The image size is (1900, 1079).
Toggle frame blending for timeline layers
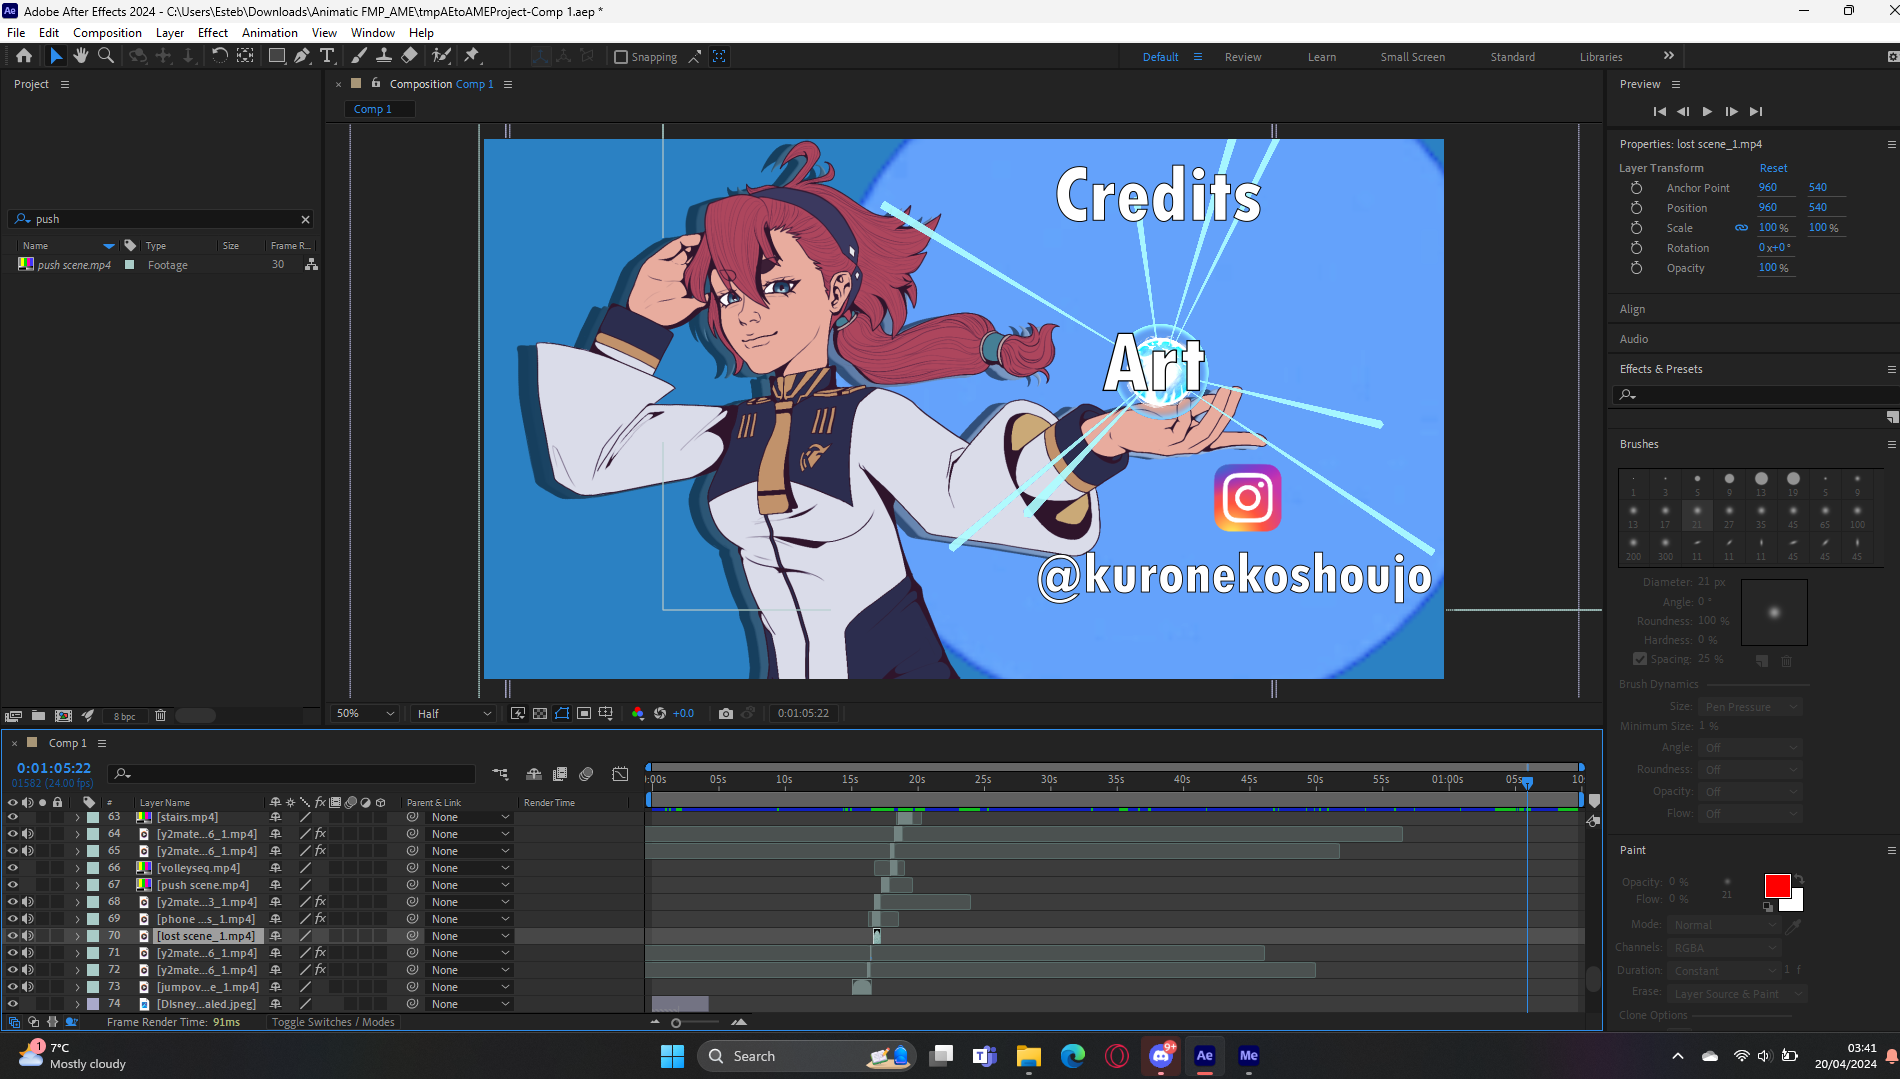point(560,774)
